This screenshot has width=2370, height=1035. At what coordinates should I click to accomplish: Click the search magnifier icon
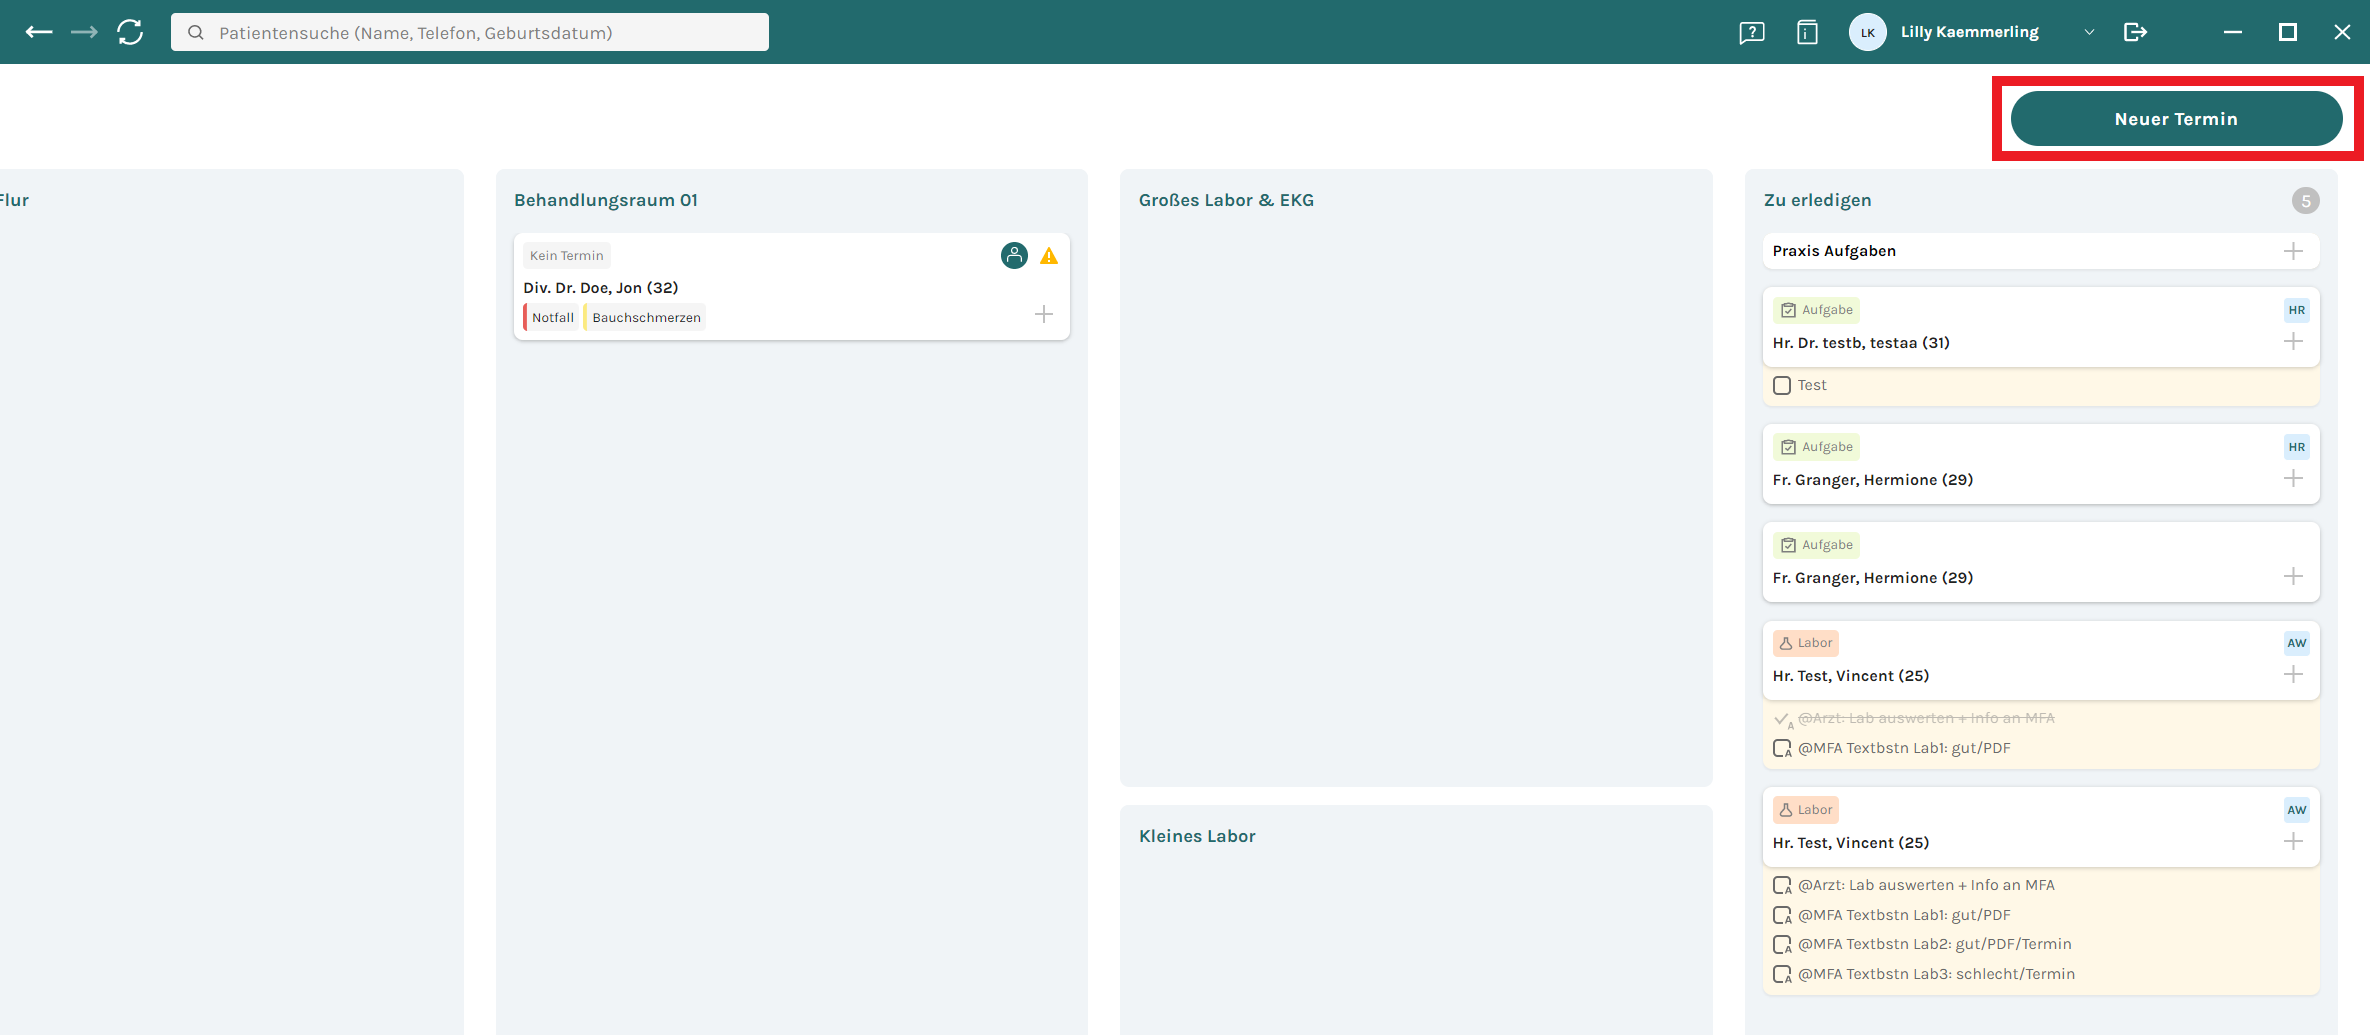tap(196, 33)
